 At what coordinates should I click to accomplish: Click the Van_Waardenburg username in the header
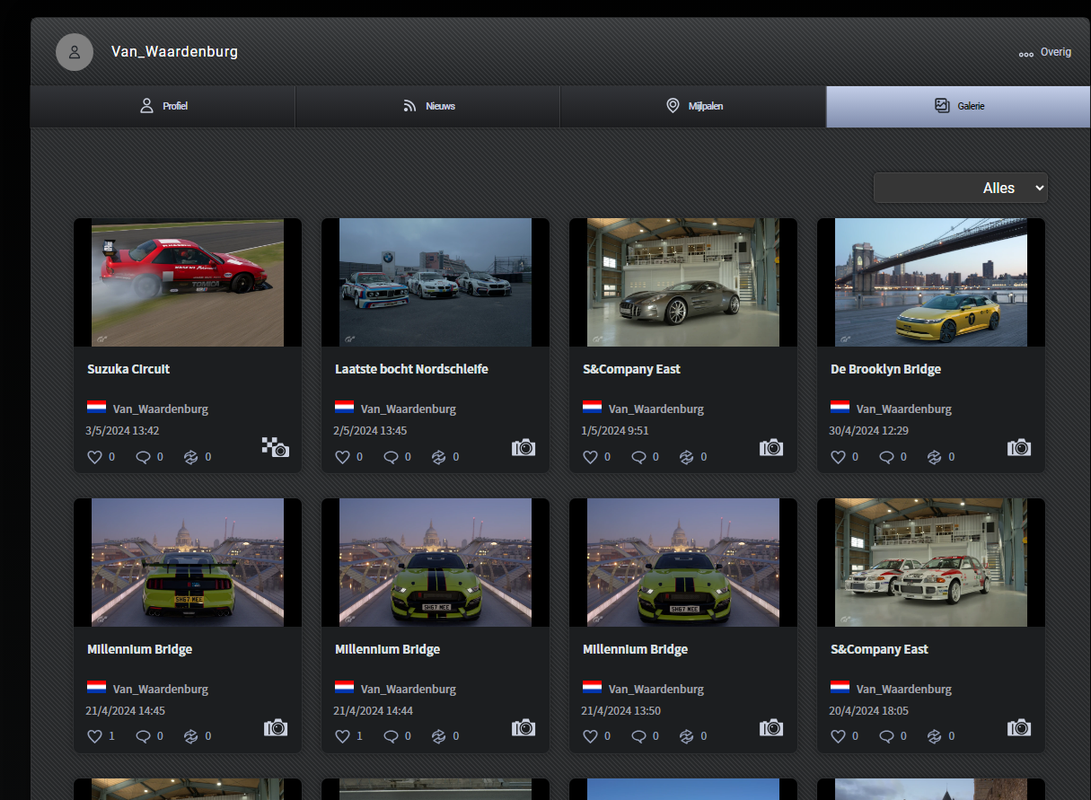(175, 51)
